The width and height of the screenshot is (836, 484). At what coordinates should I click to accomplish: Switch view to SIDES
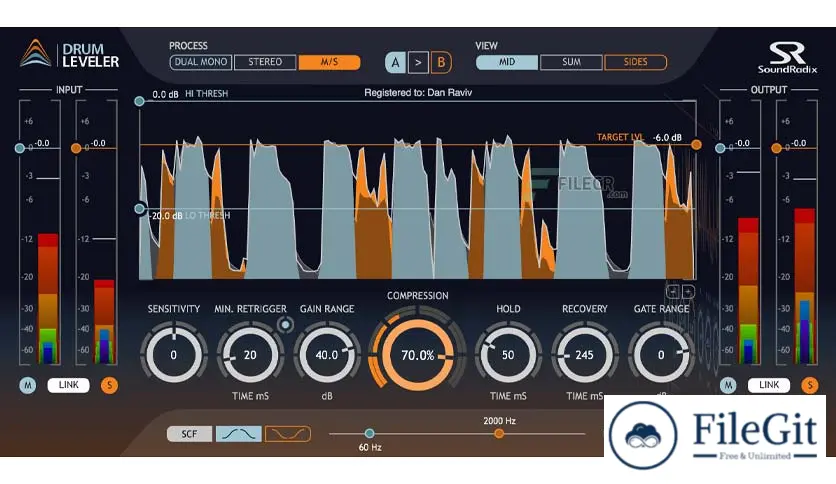click(635, 62)
